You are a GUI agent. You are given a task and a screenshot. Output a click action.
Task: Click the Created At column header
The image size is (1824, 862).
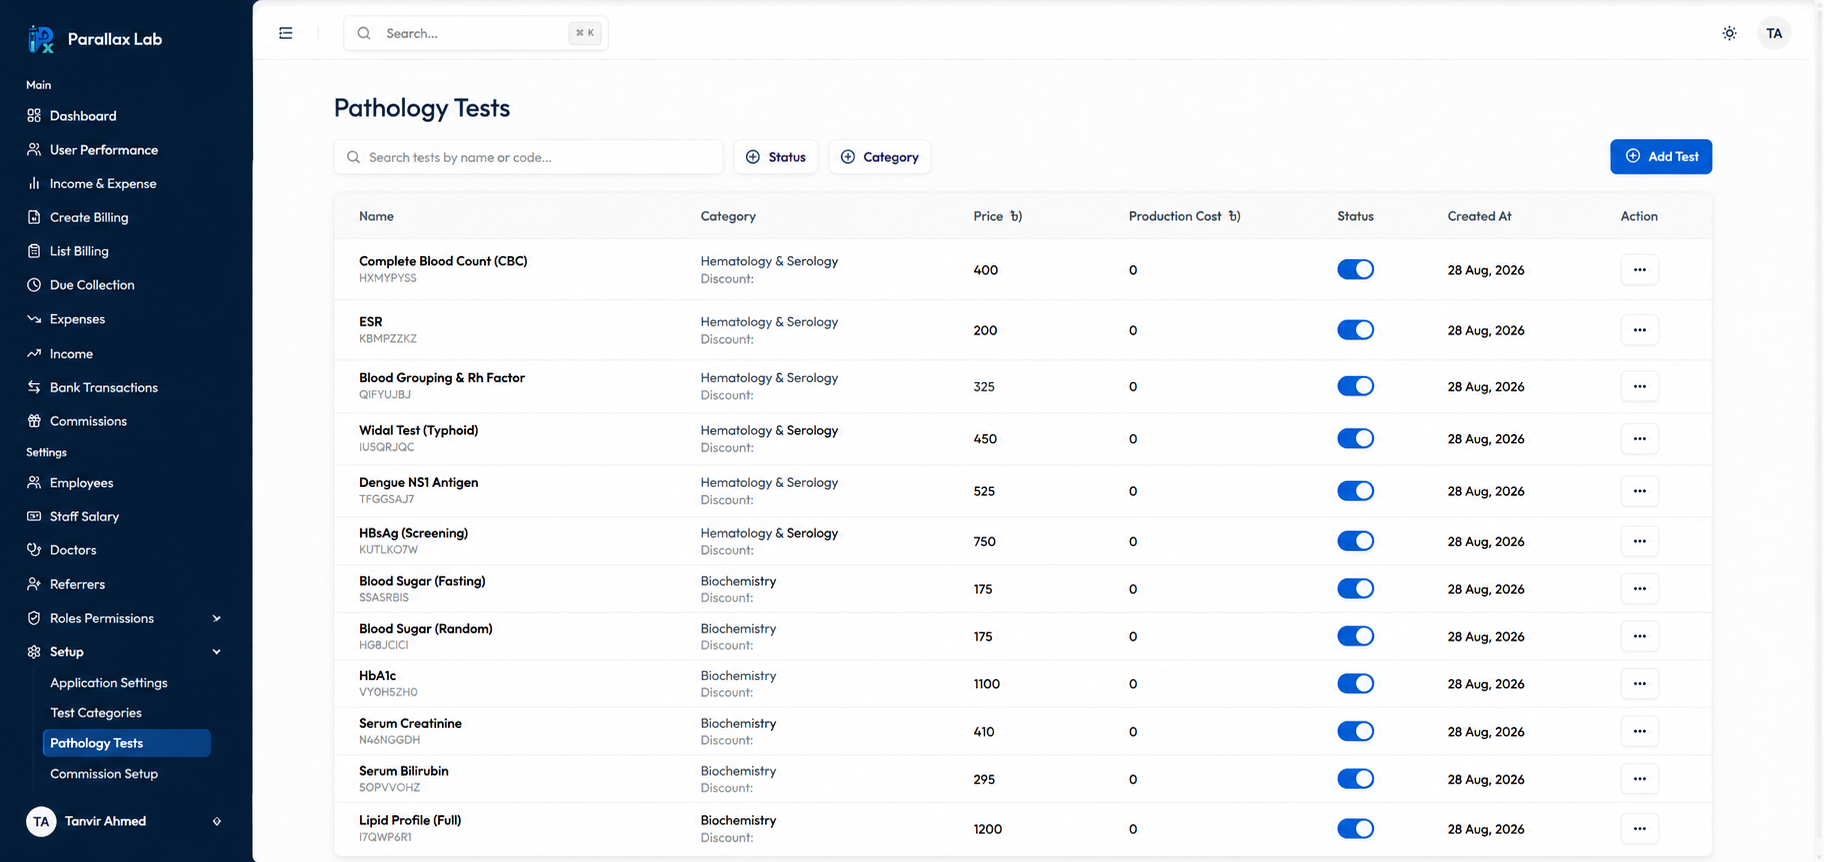tap(1479, 216)
